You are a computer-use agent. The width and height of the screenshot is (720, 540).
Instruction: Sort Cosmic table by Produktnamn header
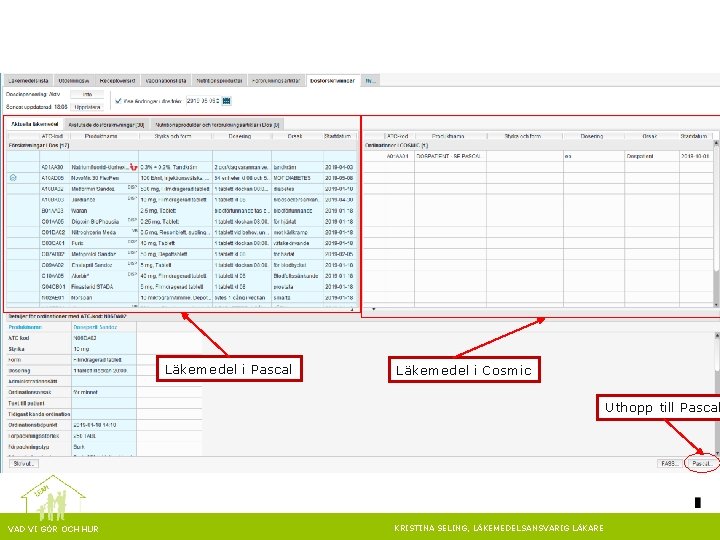pos(448,136)
